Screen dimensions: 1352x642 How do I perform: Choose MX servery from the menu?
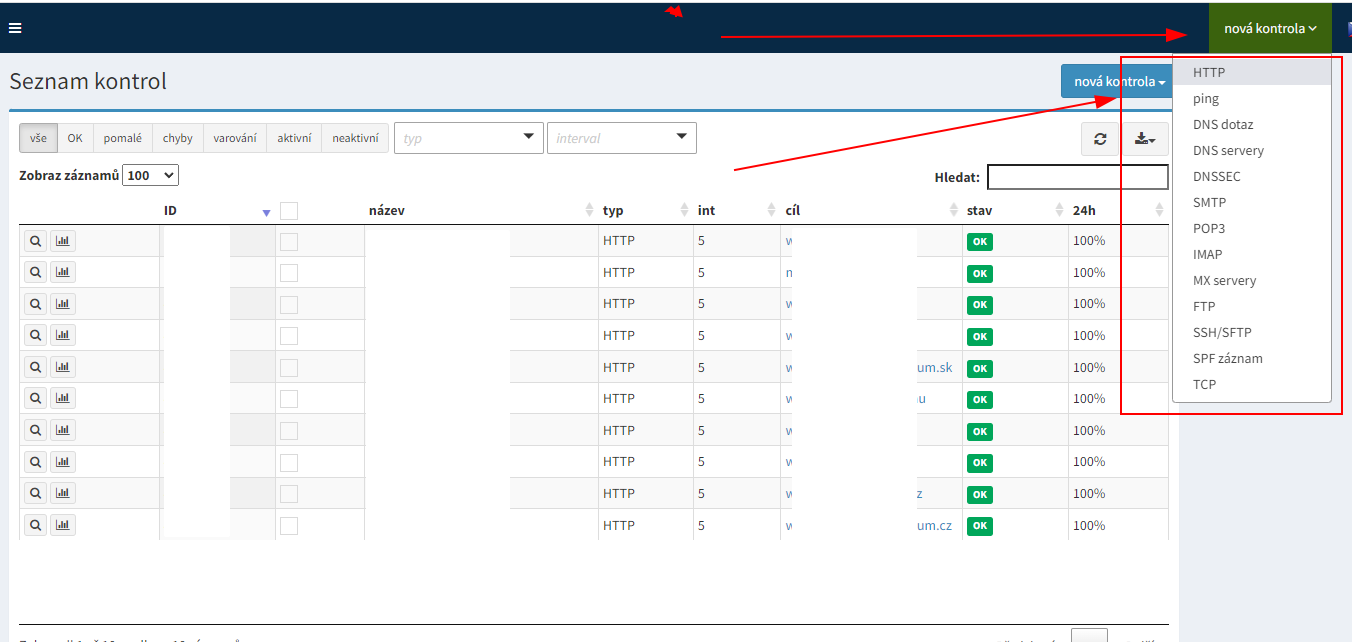tap(1252, 281)
